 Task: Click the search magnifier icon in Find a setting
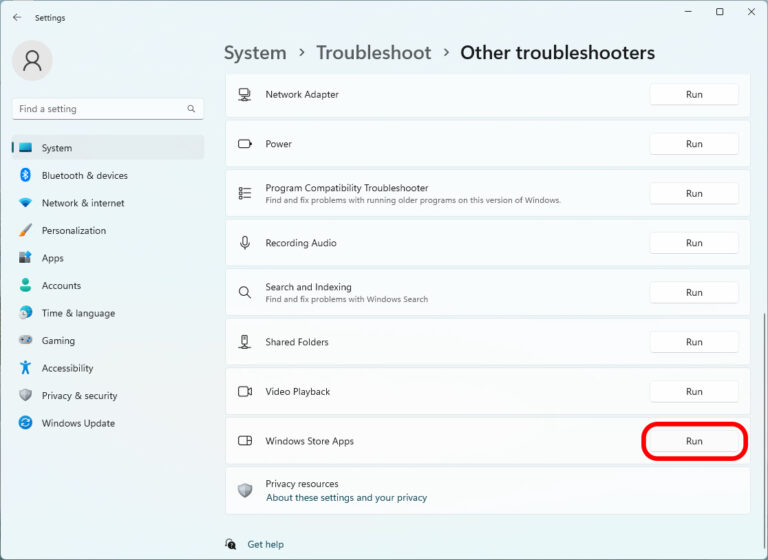coord(191,109)
